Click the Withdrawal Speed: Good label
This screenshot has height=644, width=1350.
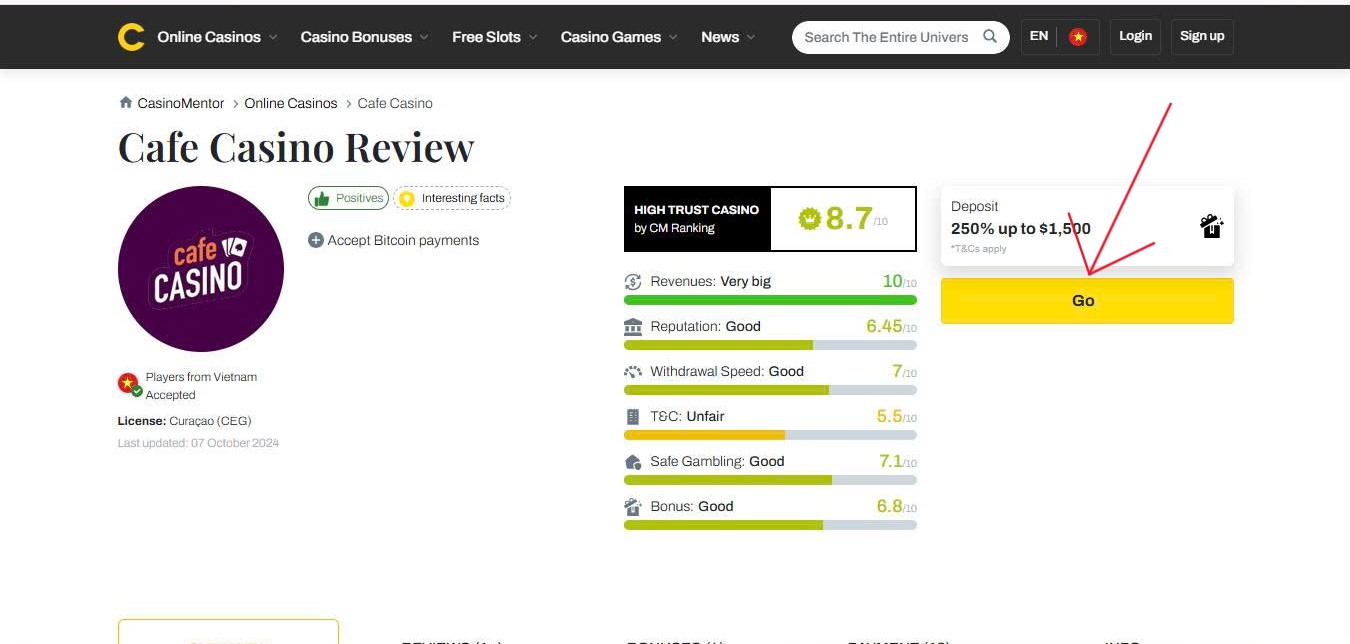(x=727, y=371)
